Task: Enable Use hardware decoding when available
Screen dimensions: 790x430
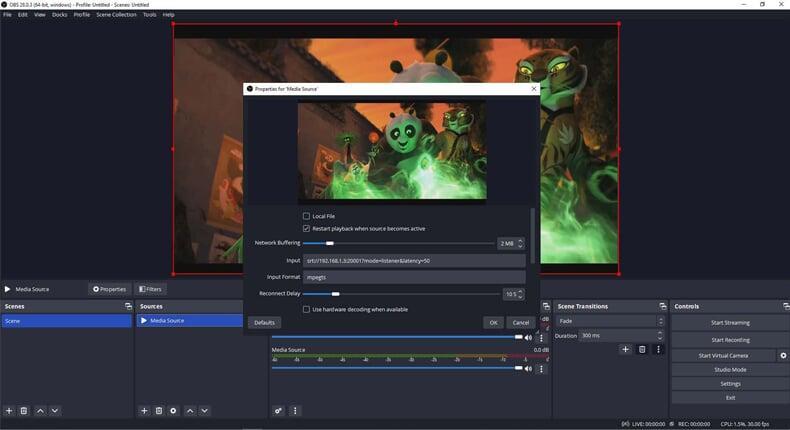Action: point(306,310)
